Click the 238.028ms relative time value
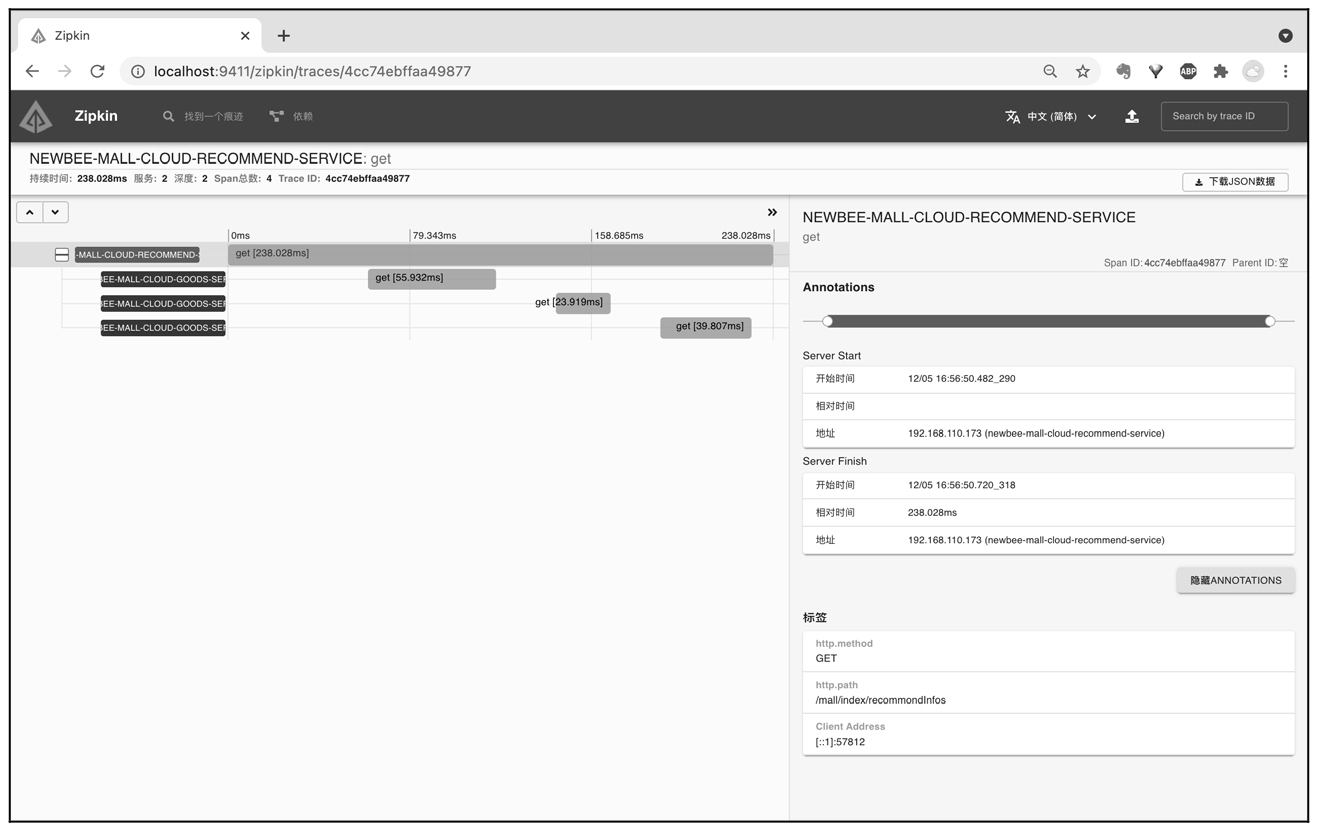Screen dimensions: 1318x831 pos(932,512)
